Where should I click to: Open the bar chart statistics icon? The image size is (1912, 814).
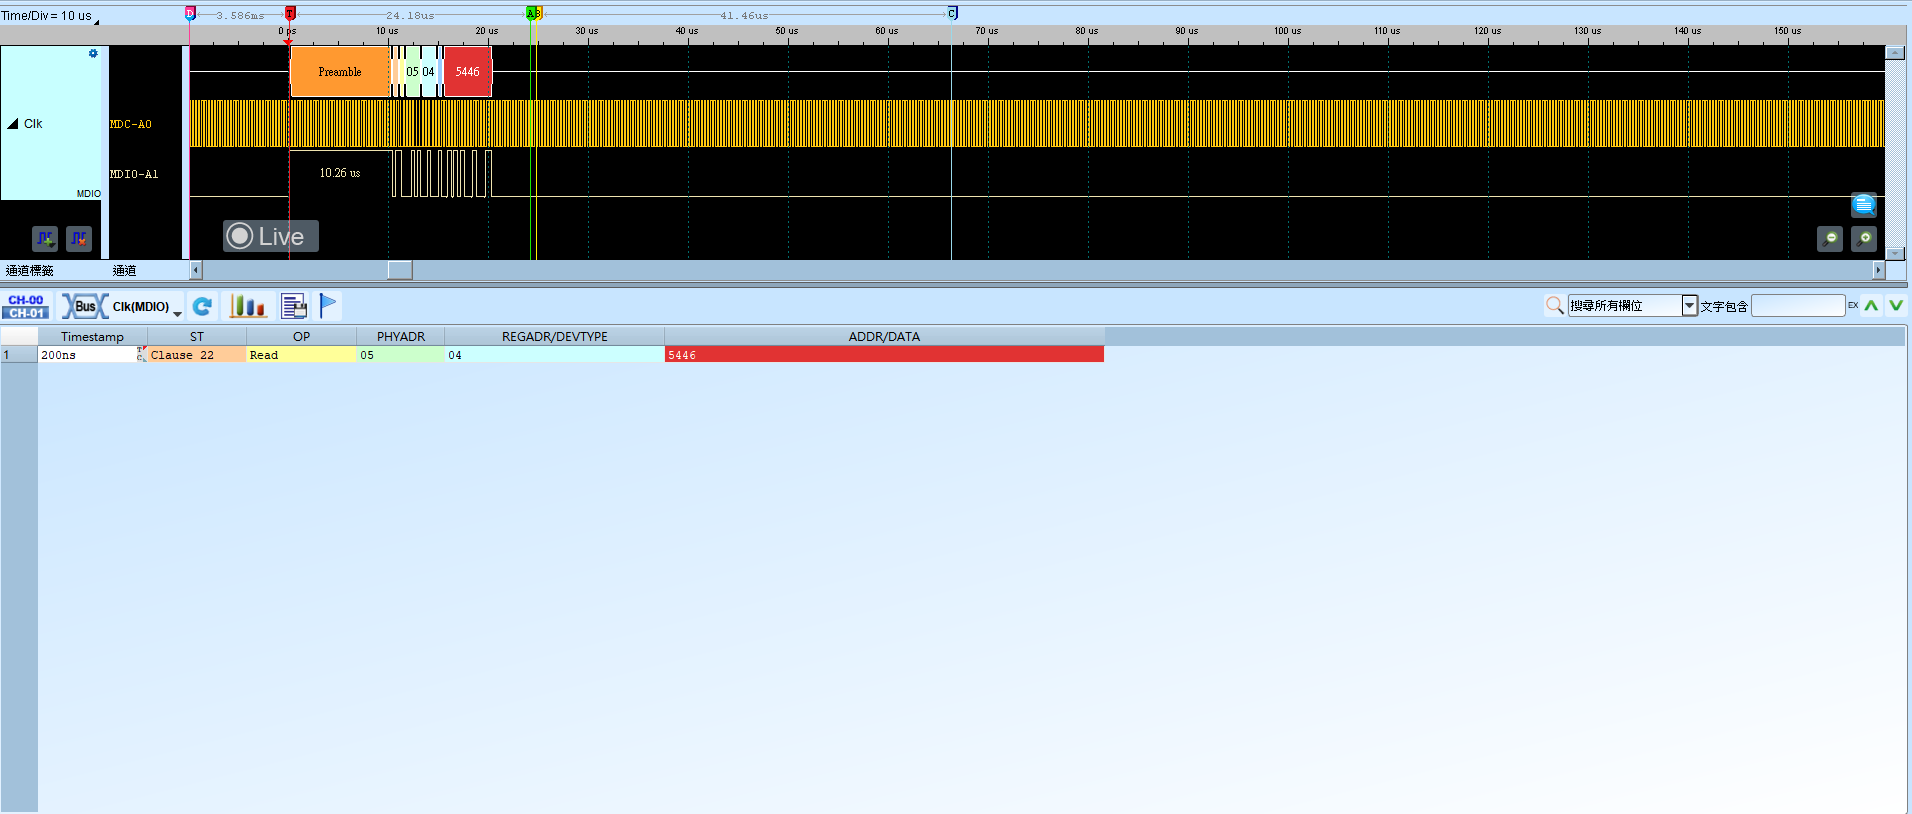point(247,306)
